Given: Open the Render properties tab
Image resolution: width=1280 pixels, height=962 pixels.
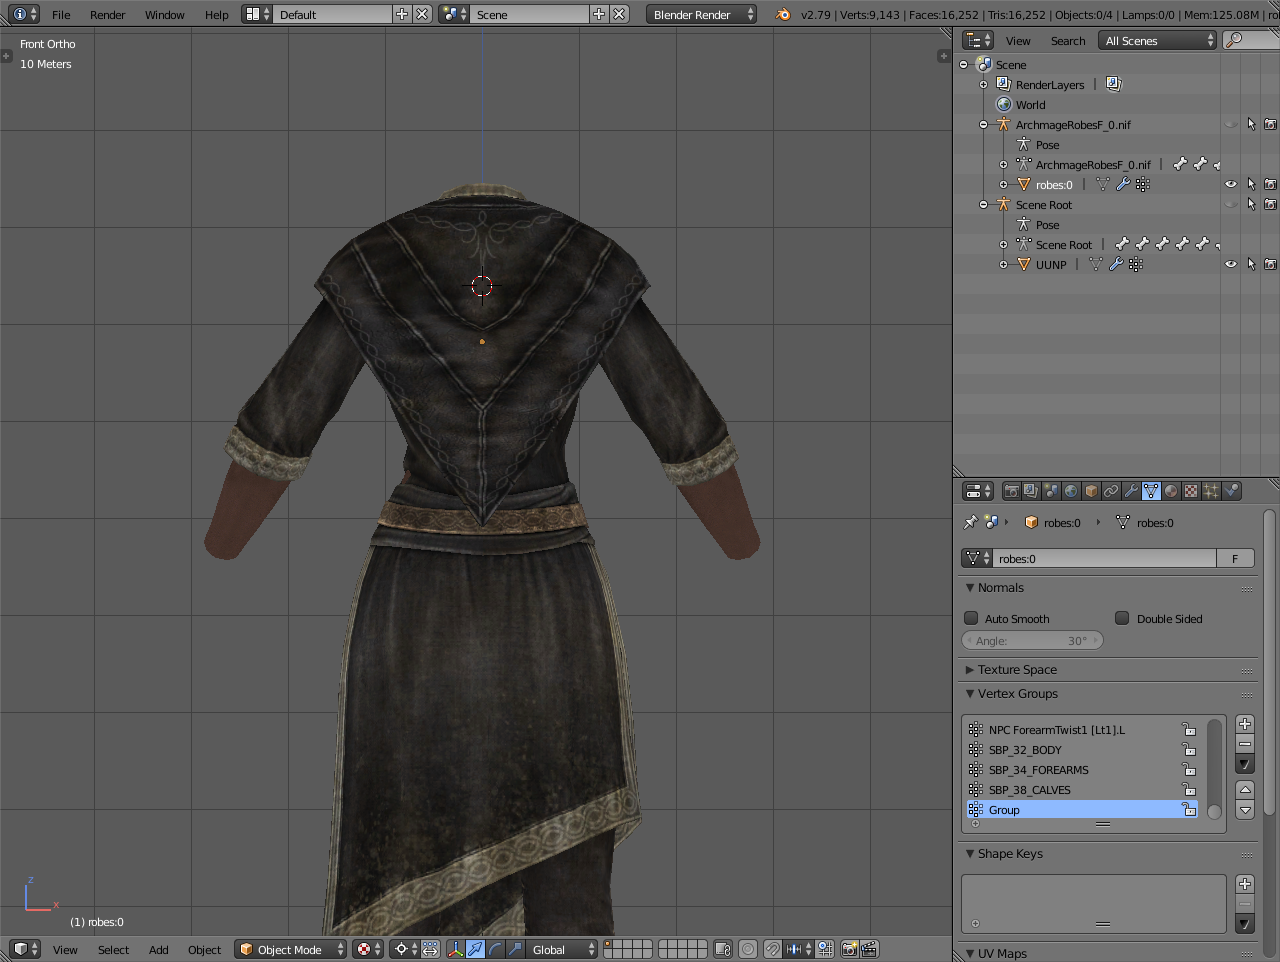Looking at the screenshot, I should pos(1011,491).
